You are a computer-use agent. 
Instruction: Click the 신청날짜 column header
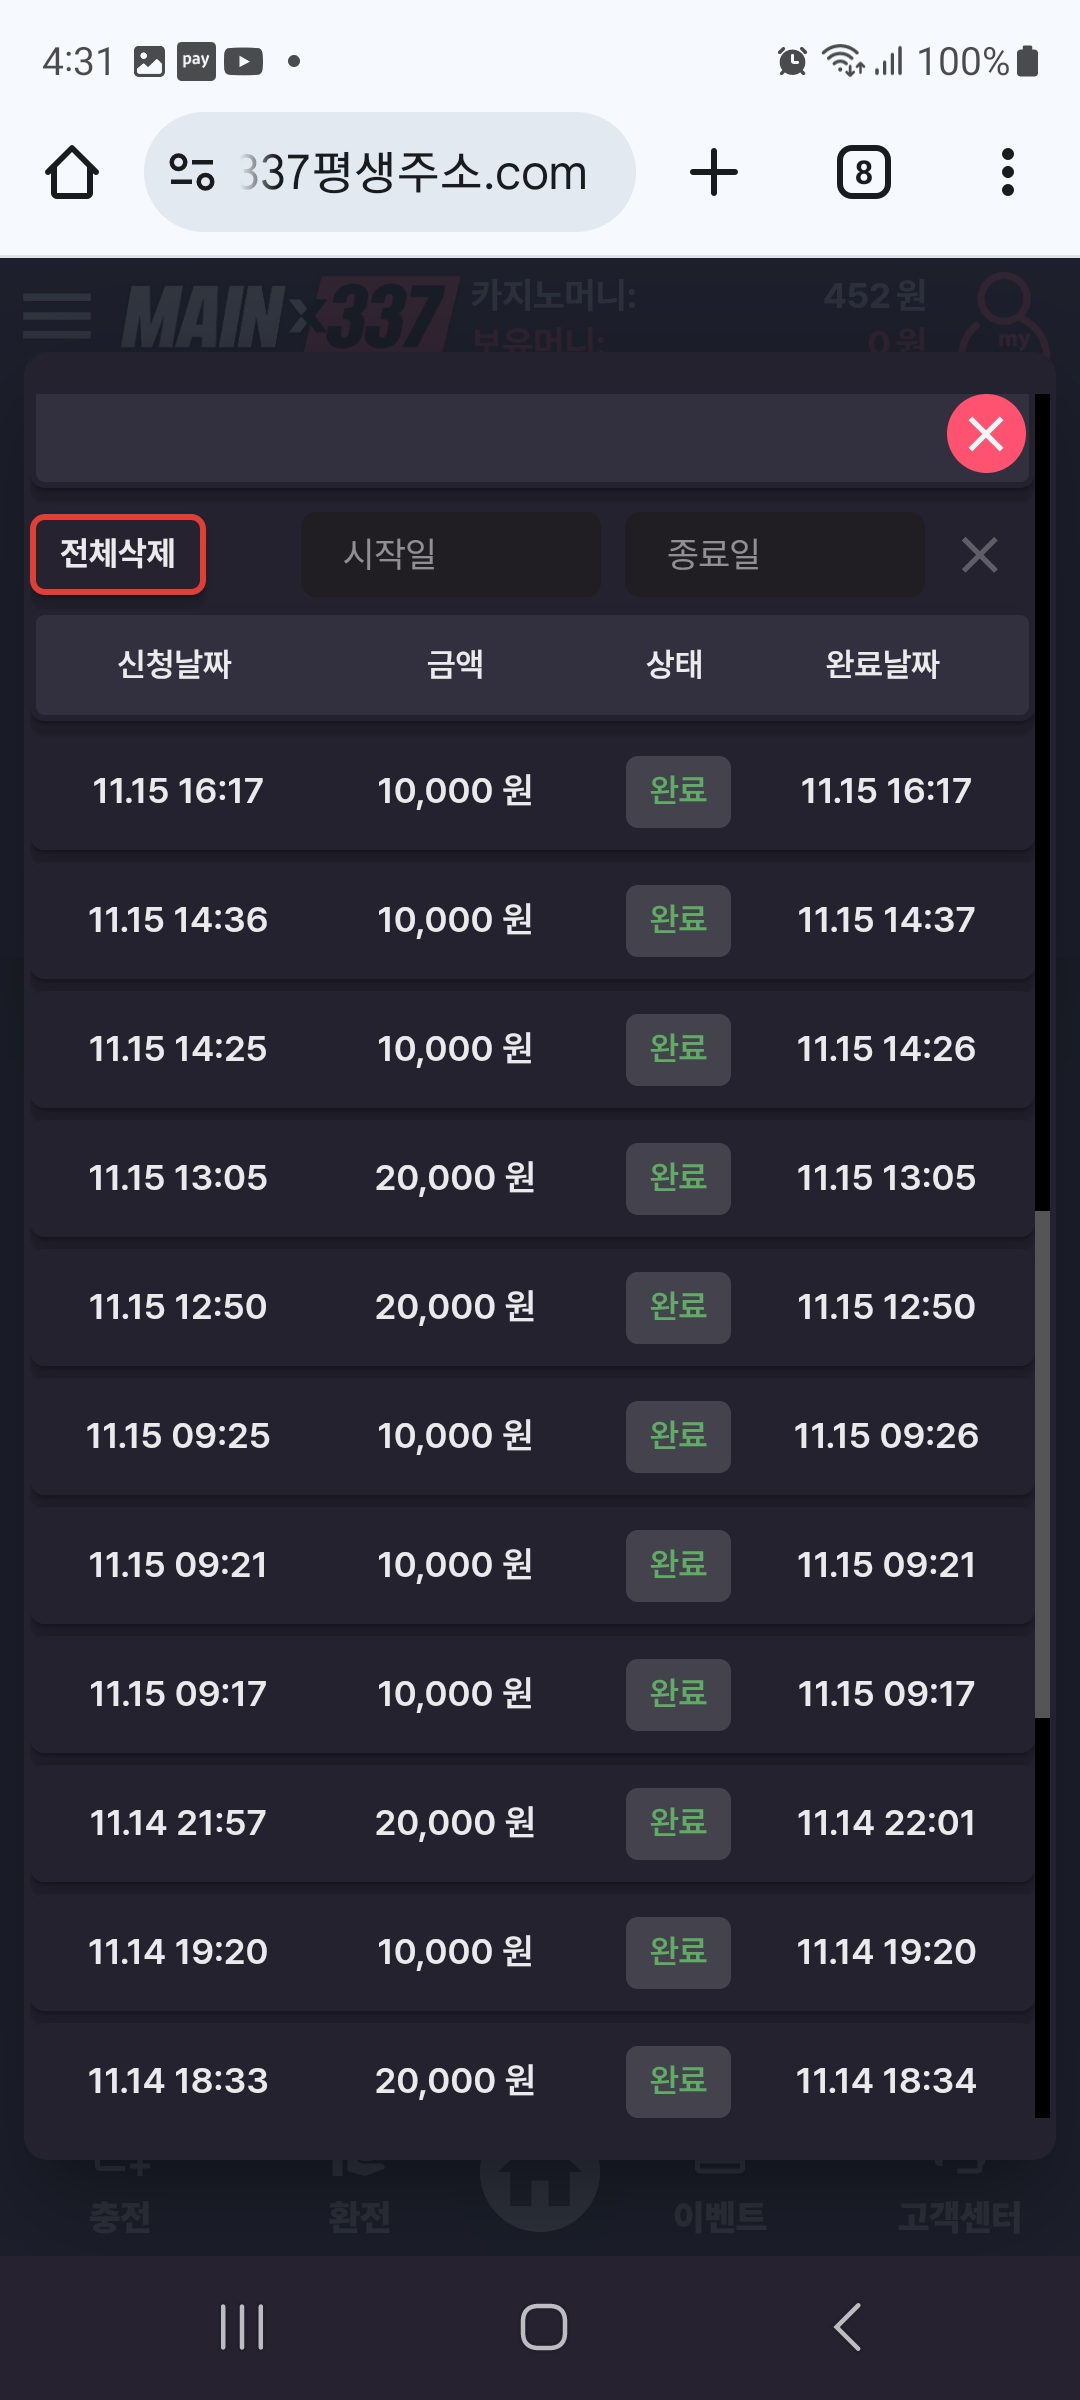175,664
